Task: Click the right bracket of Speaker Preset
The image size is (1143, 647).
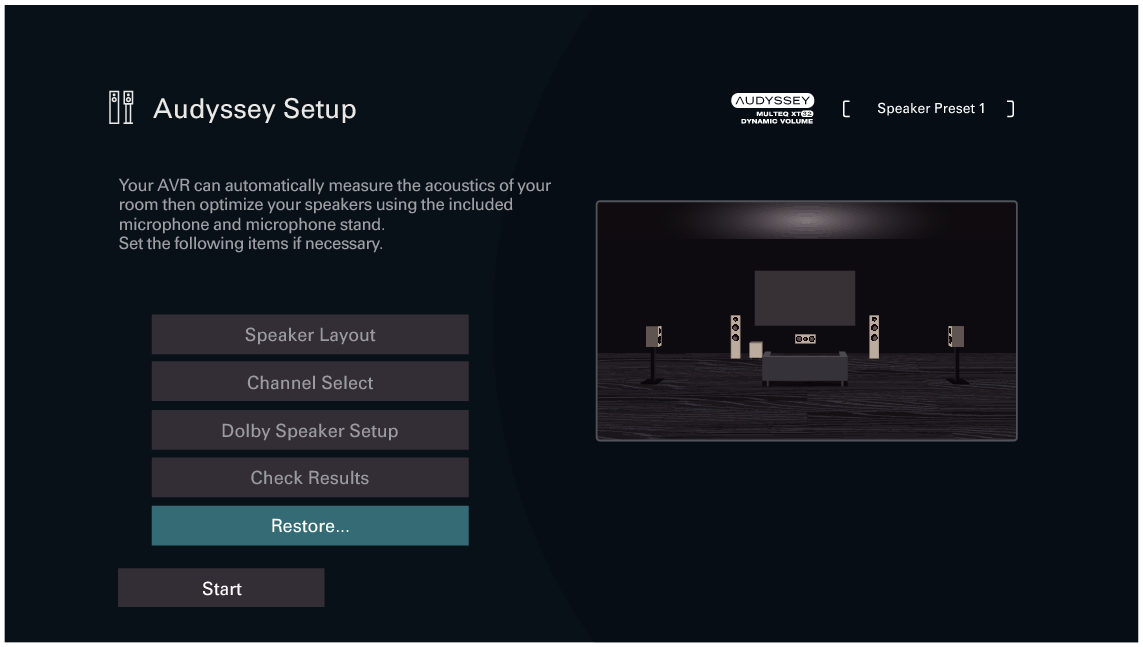Action: click(x=1010, y=109)
